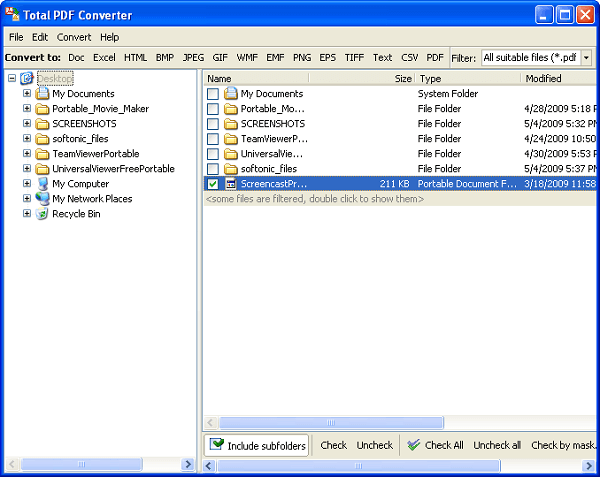Tick the TeamViewerP... folder checkbox

click(213, 139)
